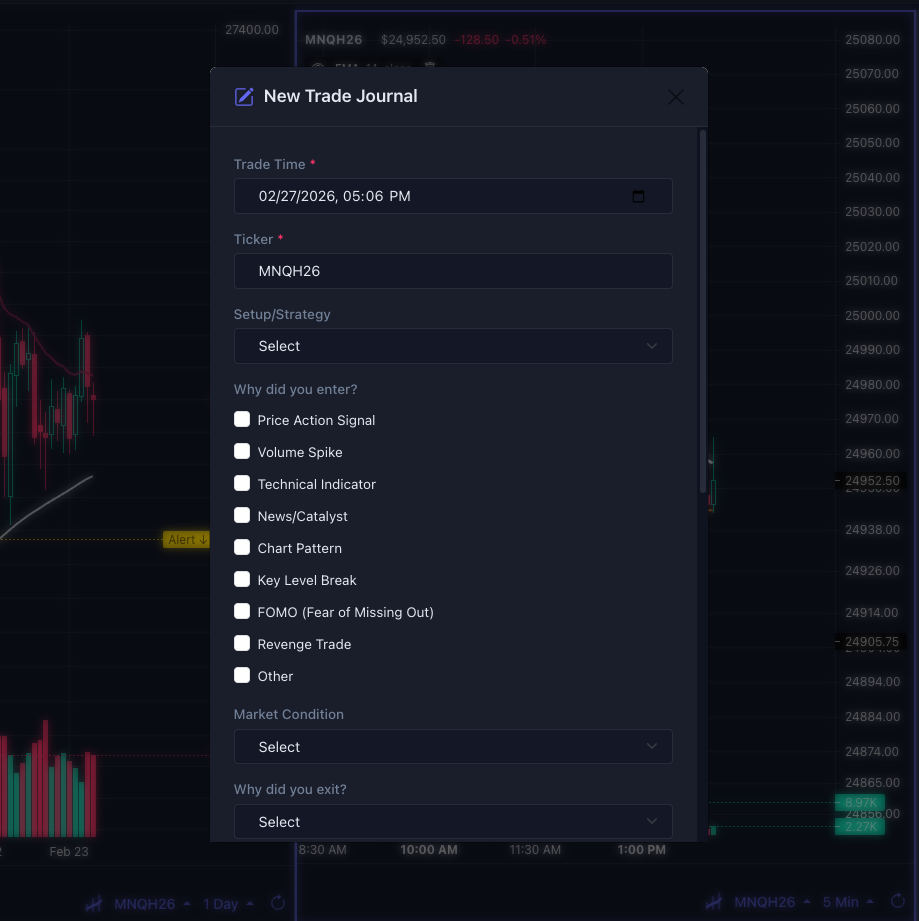Close the New Trade Journal dialog
This screenshot has height=921, width=919.
coord(676,97)
